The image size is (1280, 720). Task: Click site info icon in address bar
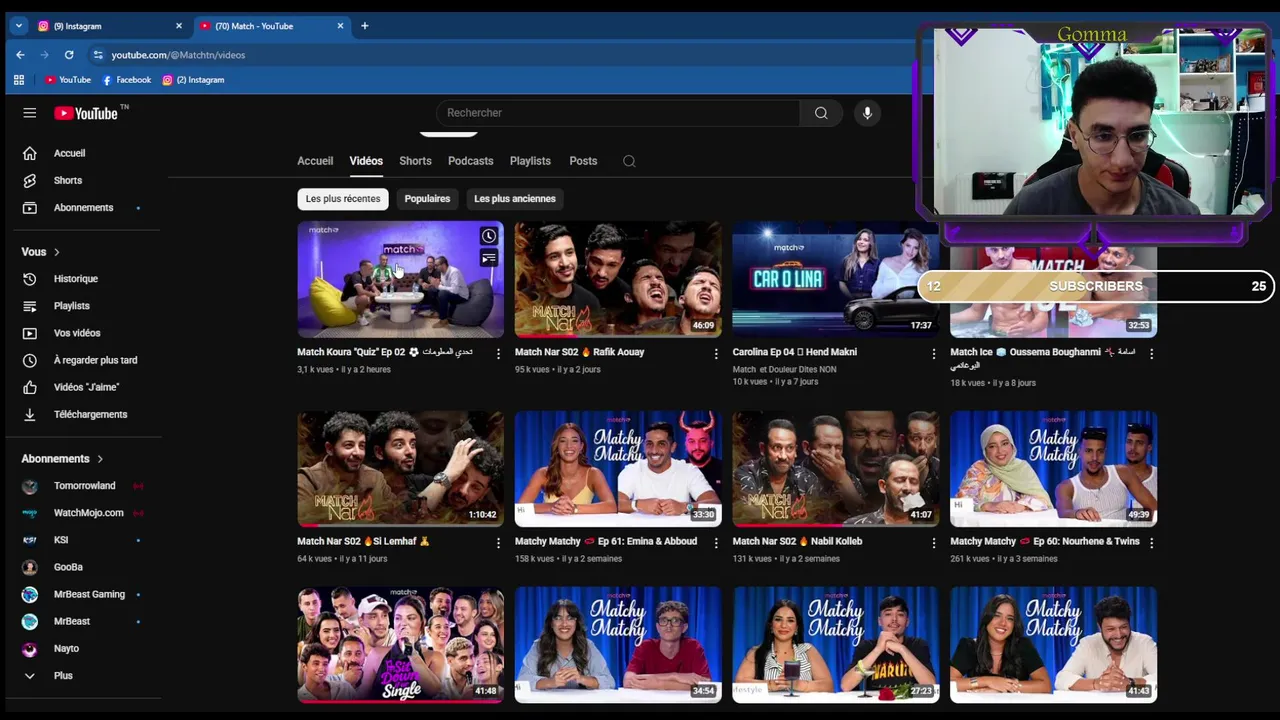(97, 55)
